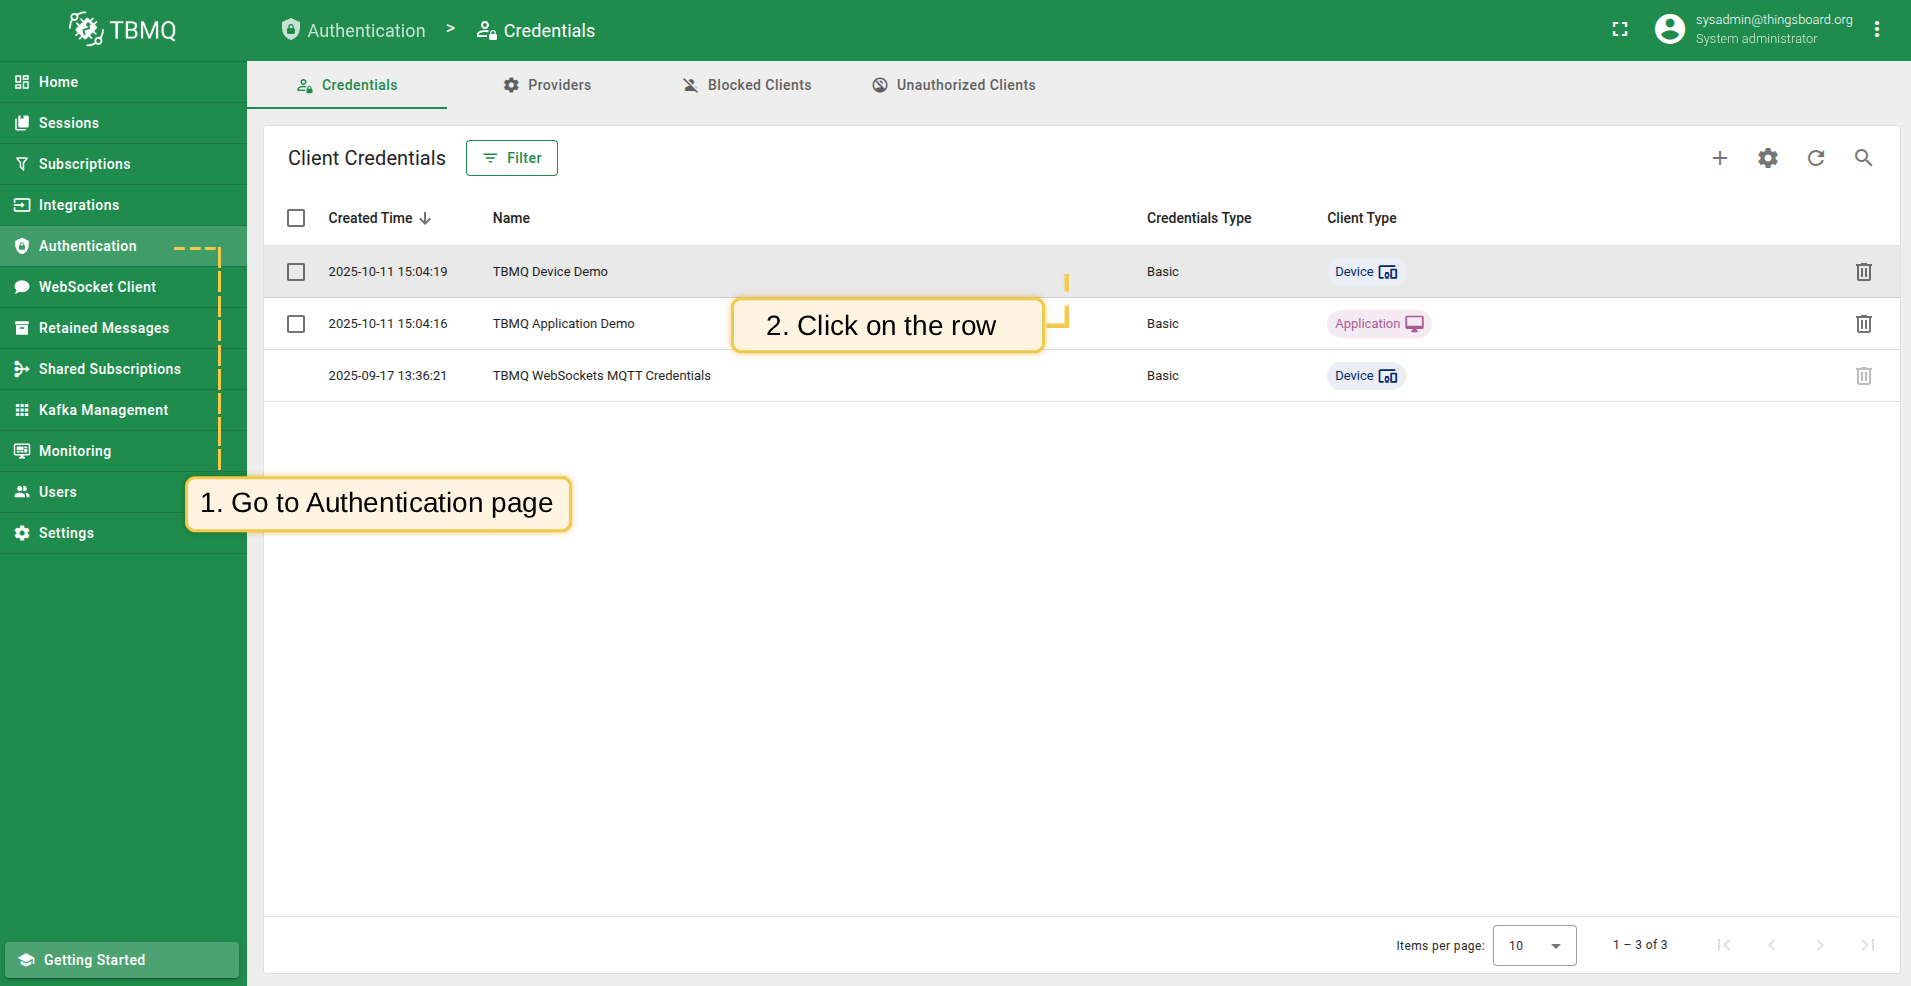Delete TBMQ Application Demo credentials
This screenshot has height=986, width=1911.
pos(1863,324)
